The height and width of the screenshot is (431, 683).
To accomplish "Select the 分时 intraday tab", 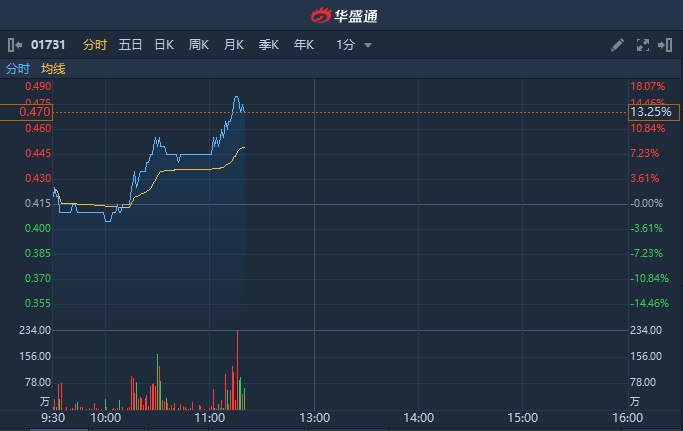I will (95, 45).
